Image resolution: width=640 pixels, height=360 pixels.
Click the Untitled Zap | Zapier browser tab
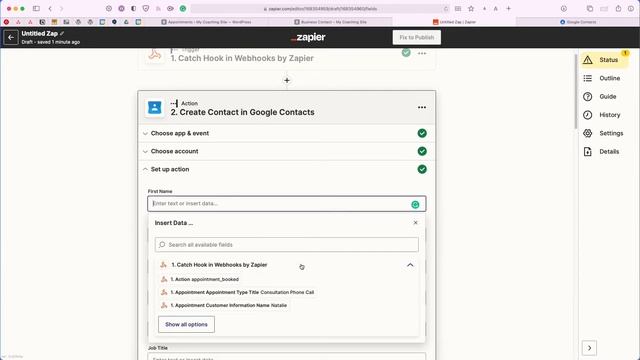[454, 22]
